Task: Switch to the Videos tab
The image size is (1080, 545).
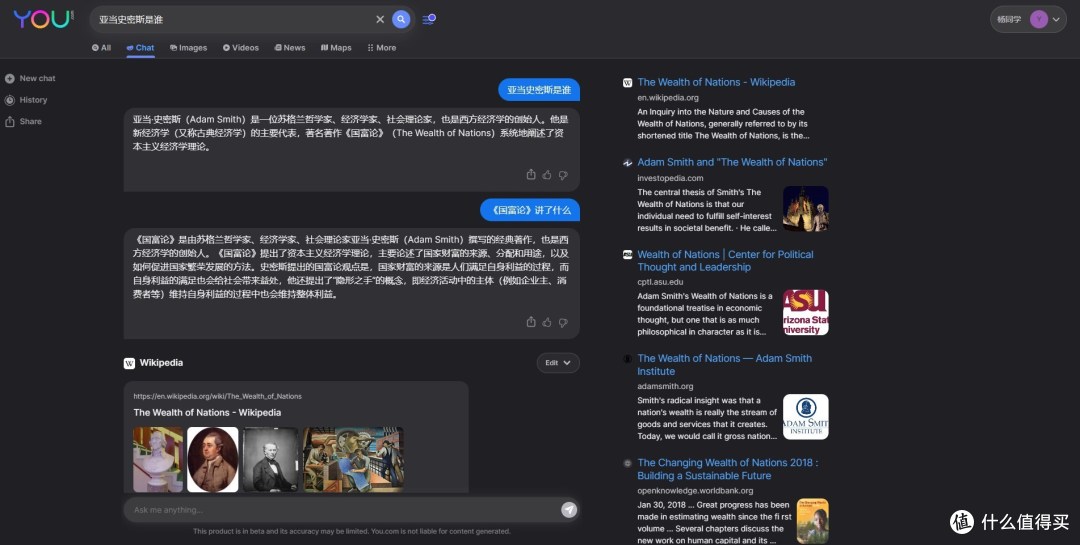Action: coord(241,48)
